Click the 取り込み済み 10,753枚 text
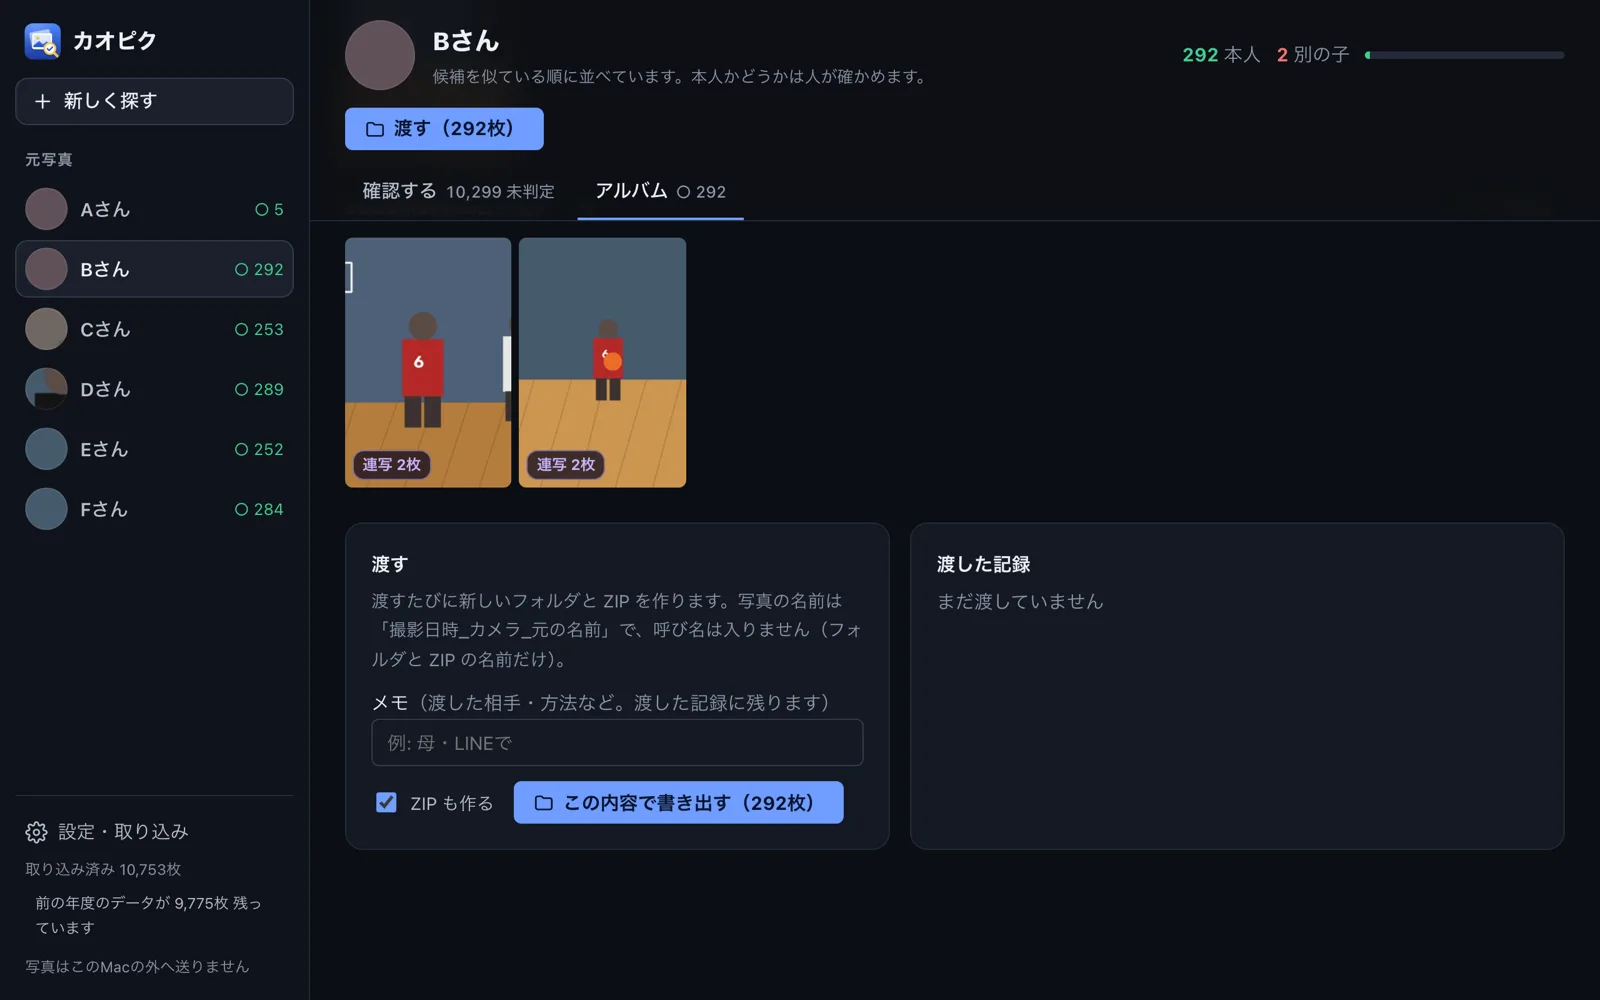 point(103,869)
